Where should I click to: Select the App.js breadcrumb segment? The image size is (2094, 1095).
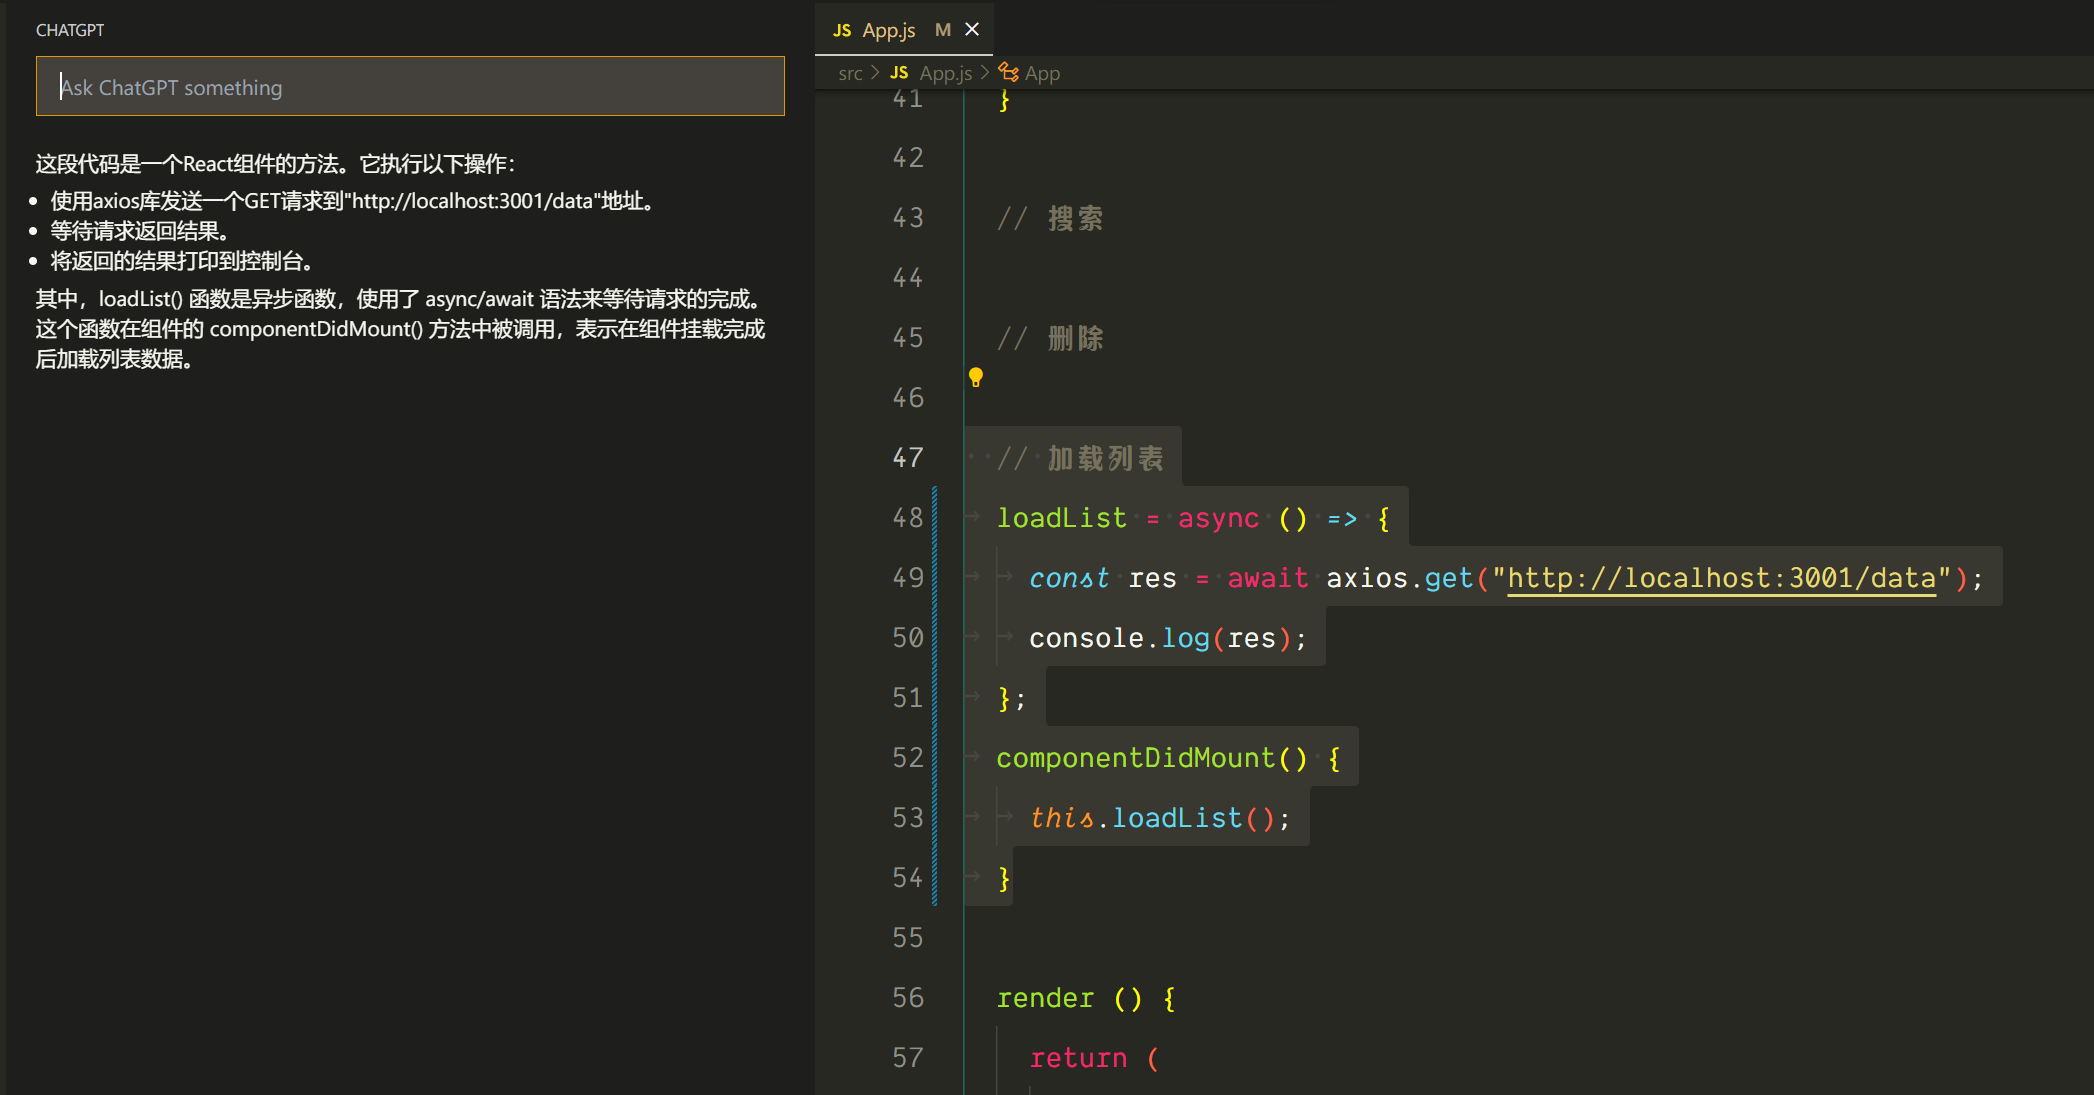pos(945,73)
